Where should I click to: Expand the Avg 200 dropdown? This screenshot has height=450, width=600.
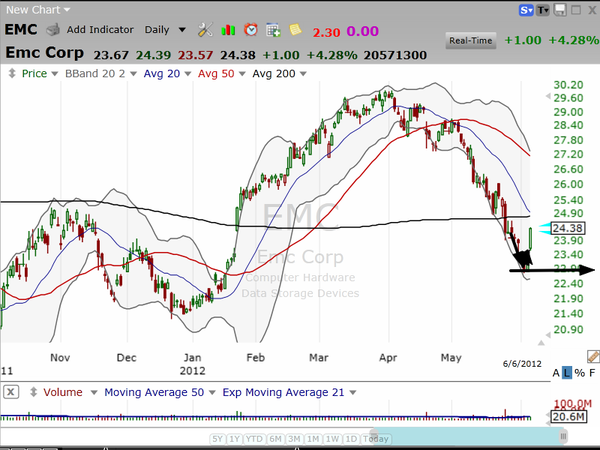(x=303, y=73)
